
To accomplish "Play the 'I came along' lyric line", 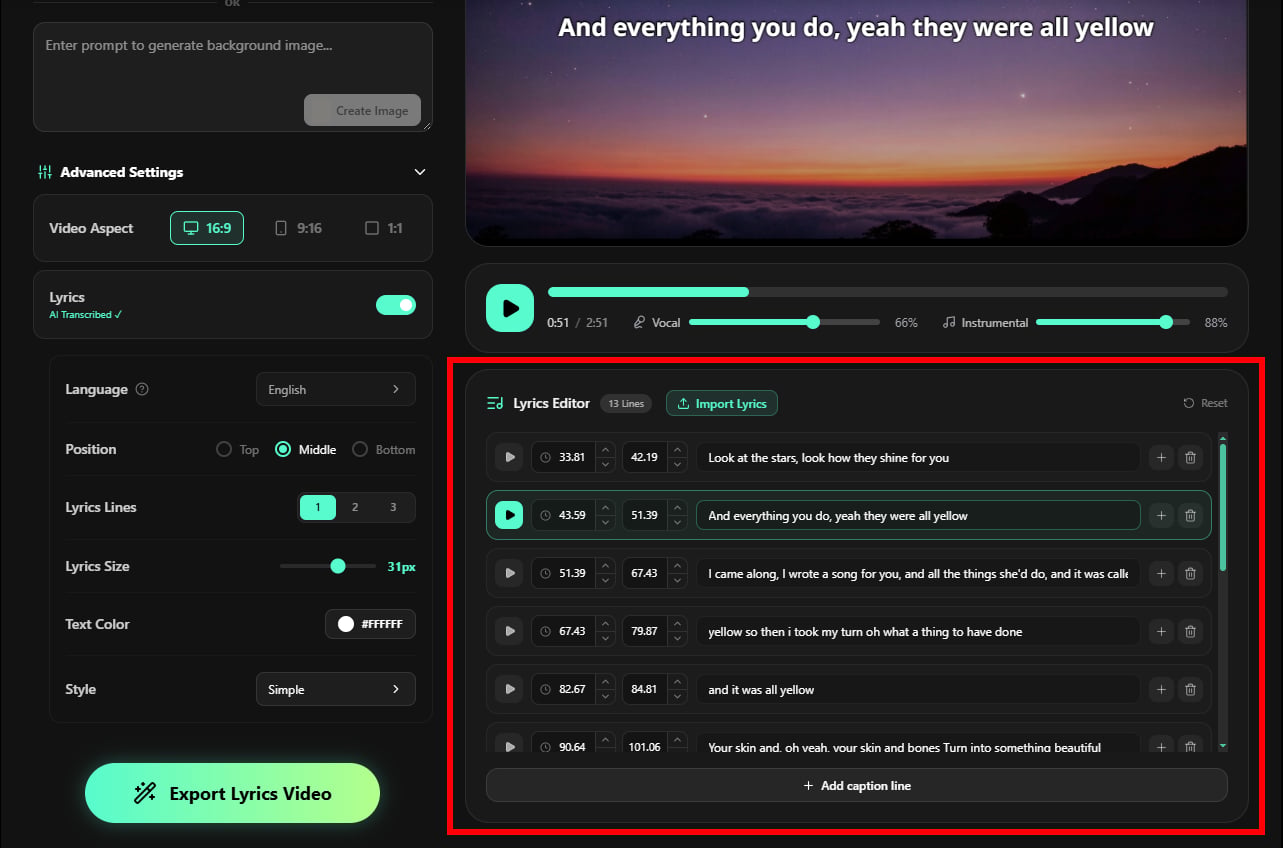I will pyautogui.click(x=509, y=573).
